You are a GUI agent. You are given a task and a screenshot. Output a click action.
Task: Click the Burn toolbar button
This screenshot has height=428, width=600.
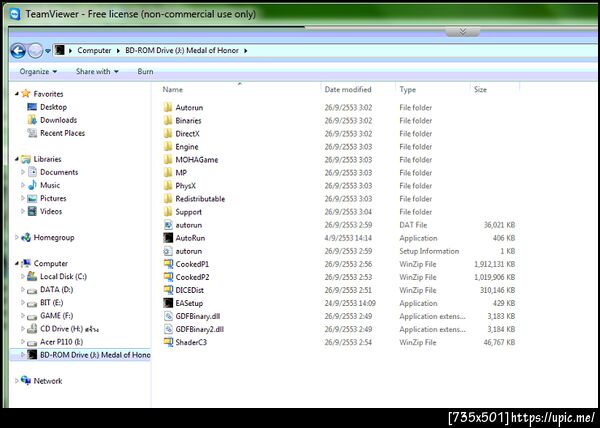(x=145, y=72)
